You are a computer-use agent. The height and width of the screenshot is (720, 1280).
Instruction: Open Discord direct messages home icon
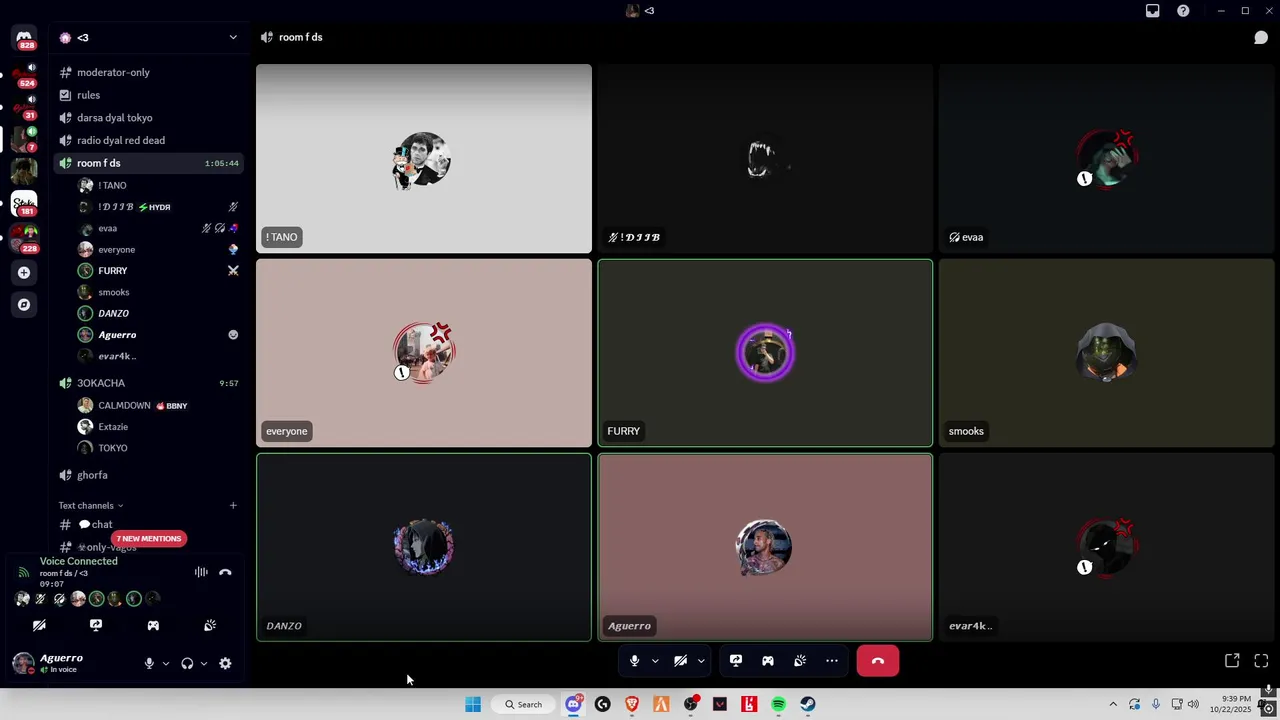click(24, 38)
